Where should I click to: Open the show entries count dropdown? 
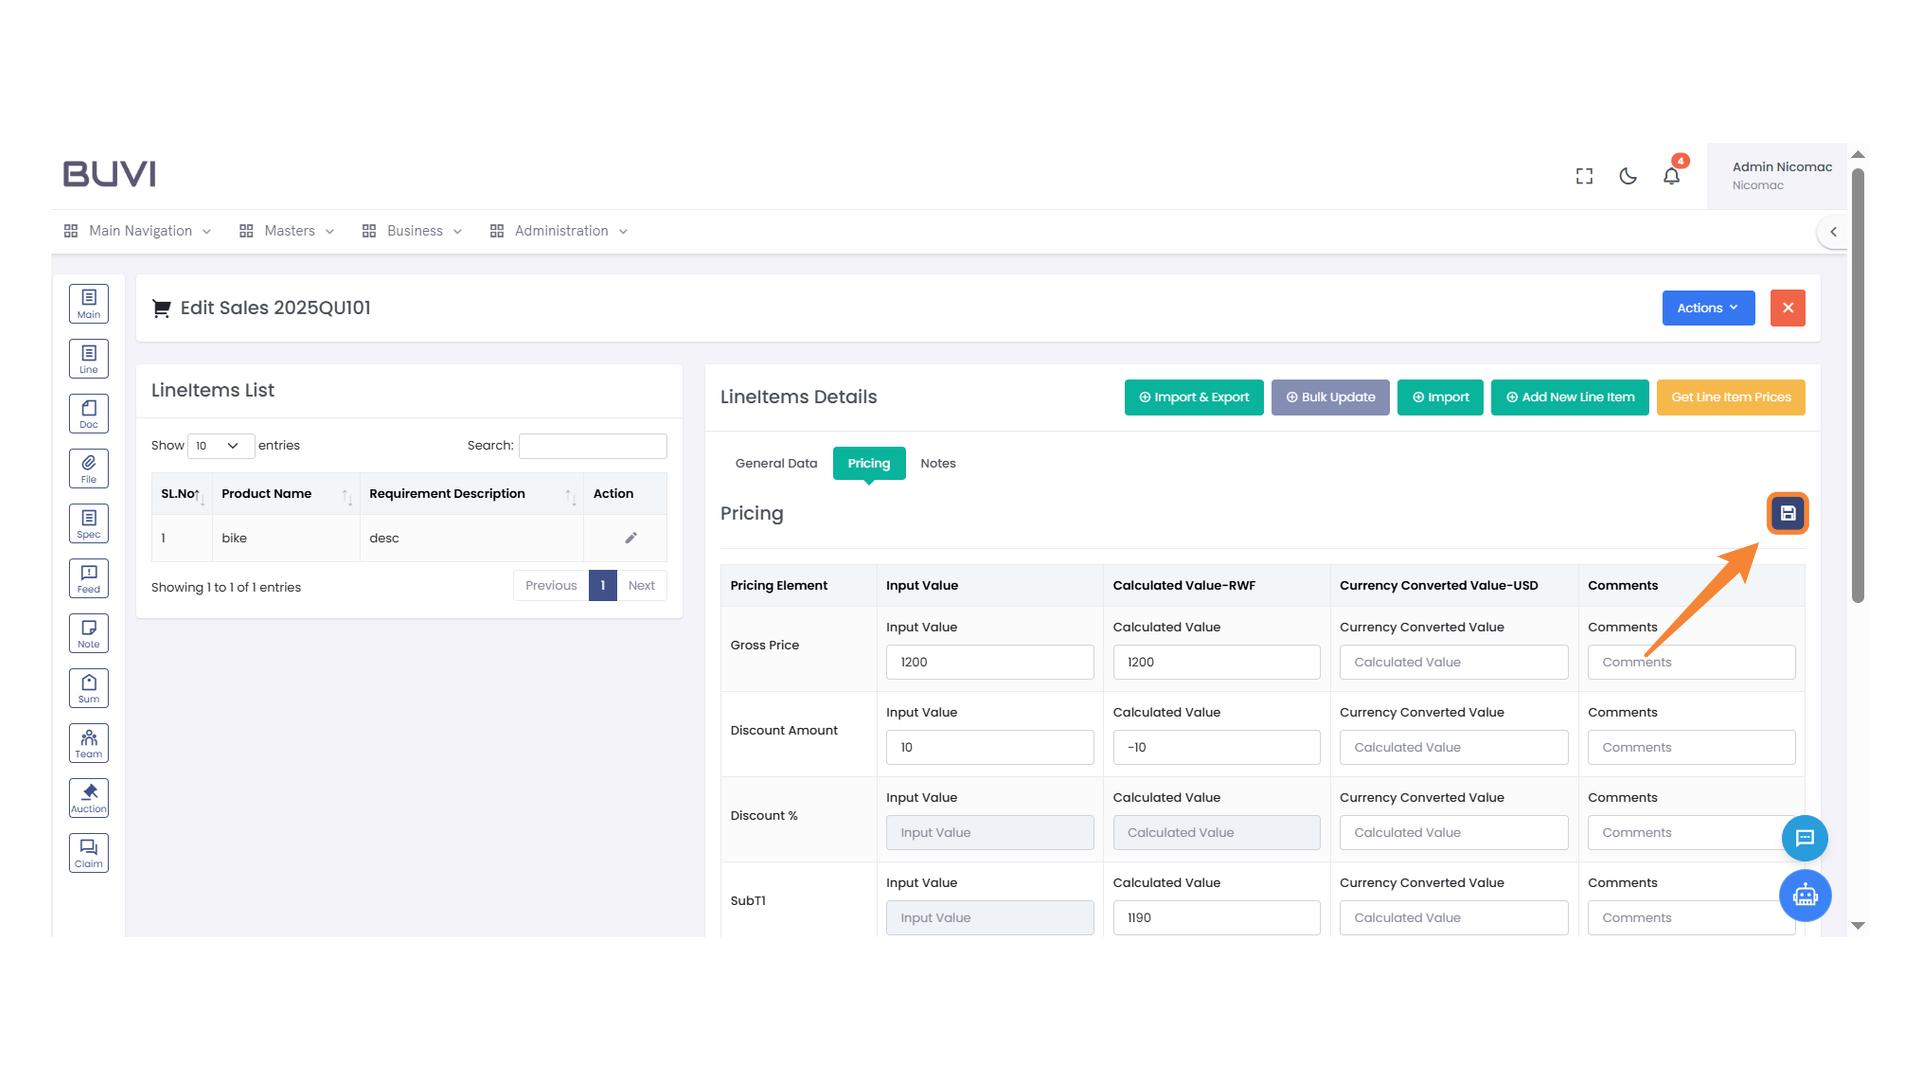pos(220,446)
